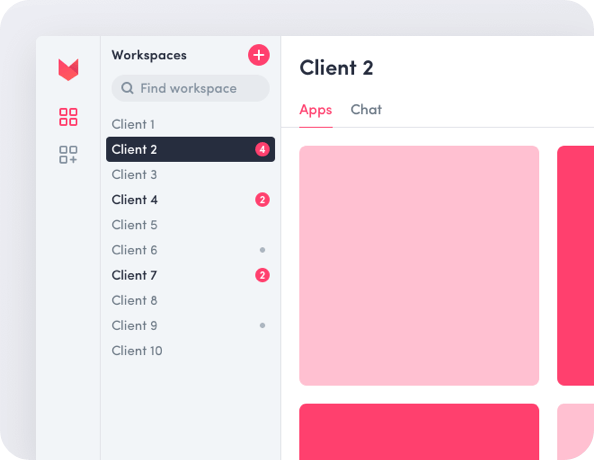Select the highlighted Client 2 workspace

pos(191,149)
